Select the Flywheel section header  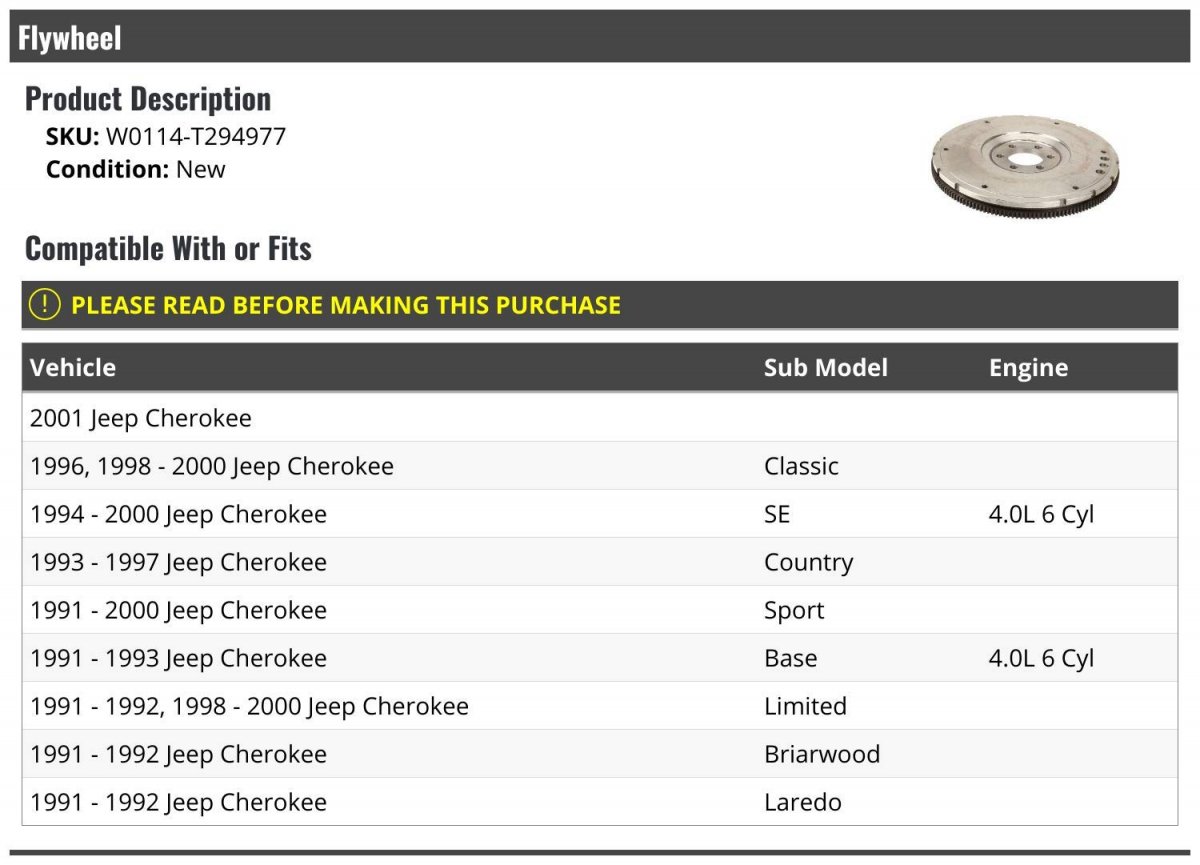600,38
